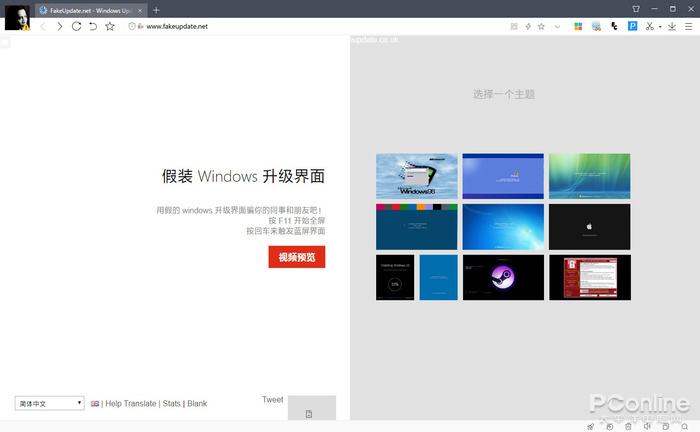
Task: Open the downloads icon
Action: coord(672,26)
